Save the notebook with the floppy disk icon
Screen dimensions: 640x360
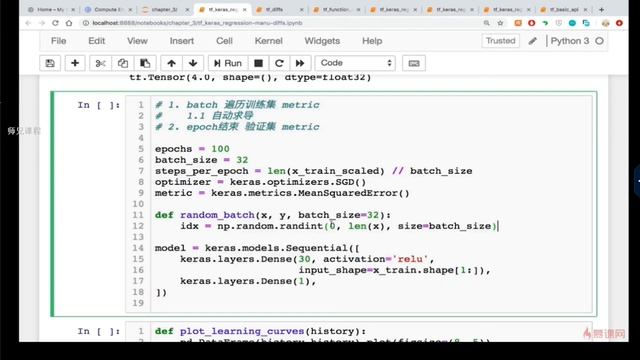50,63
